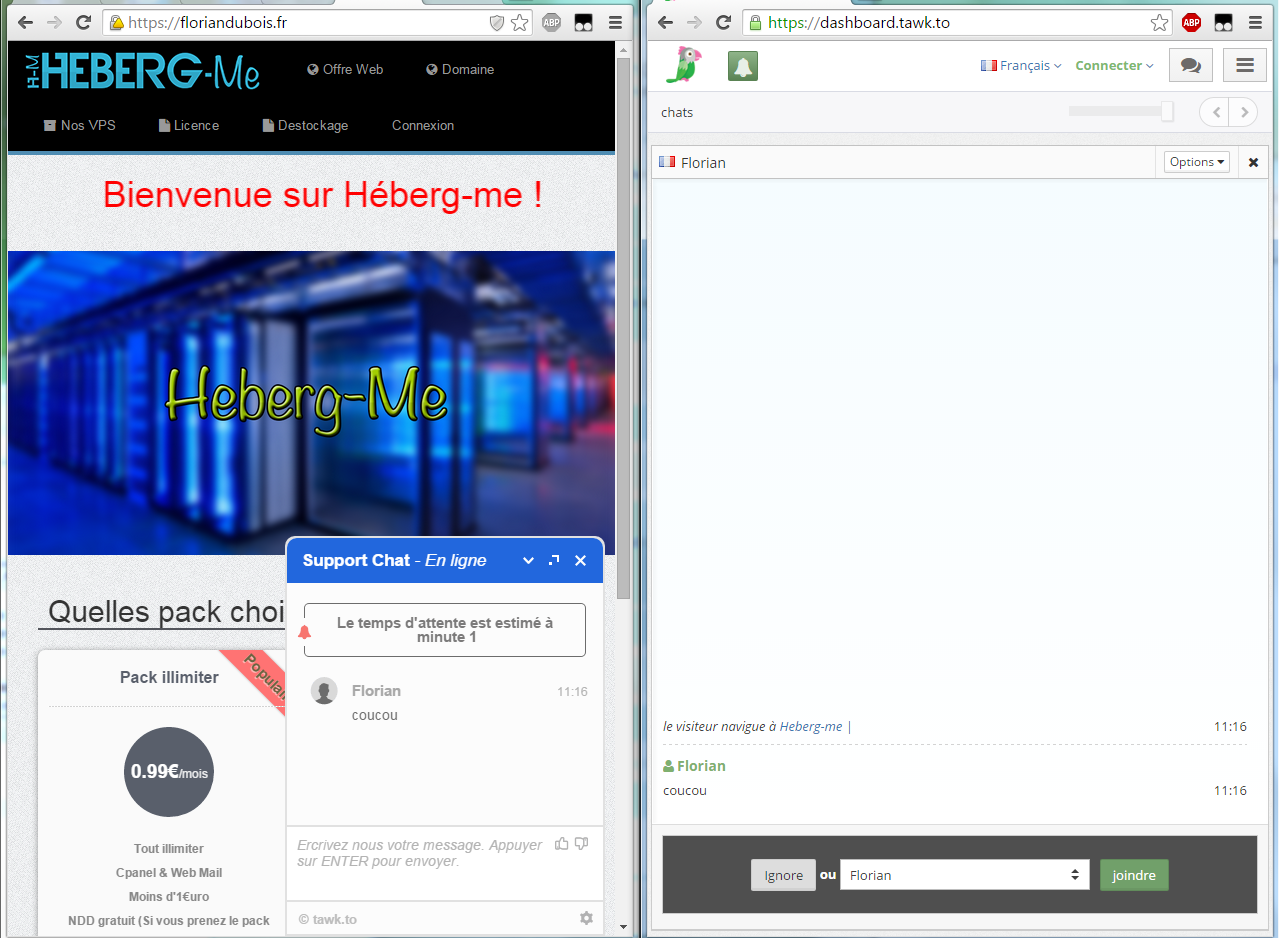Click the Florian agent name in dashboard chat
This screenshot has height=938, width=1279.
(701, 766)
